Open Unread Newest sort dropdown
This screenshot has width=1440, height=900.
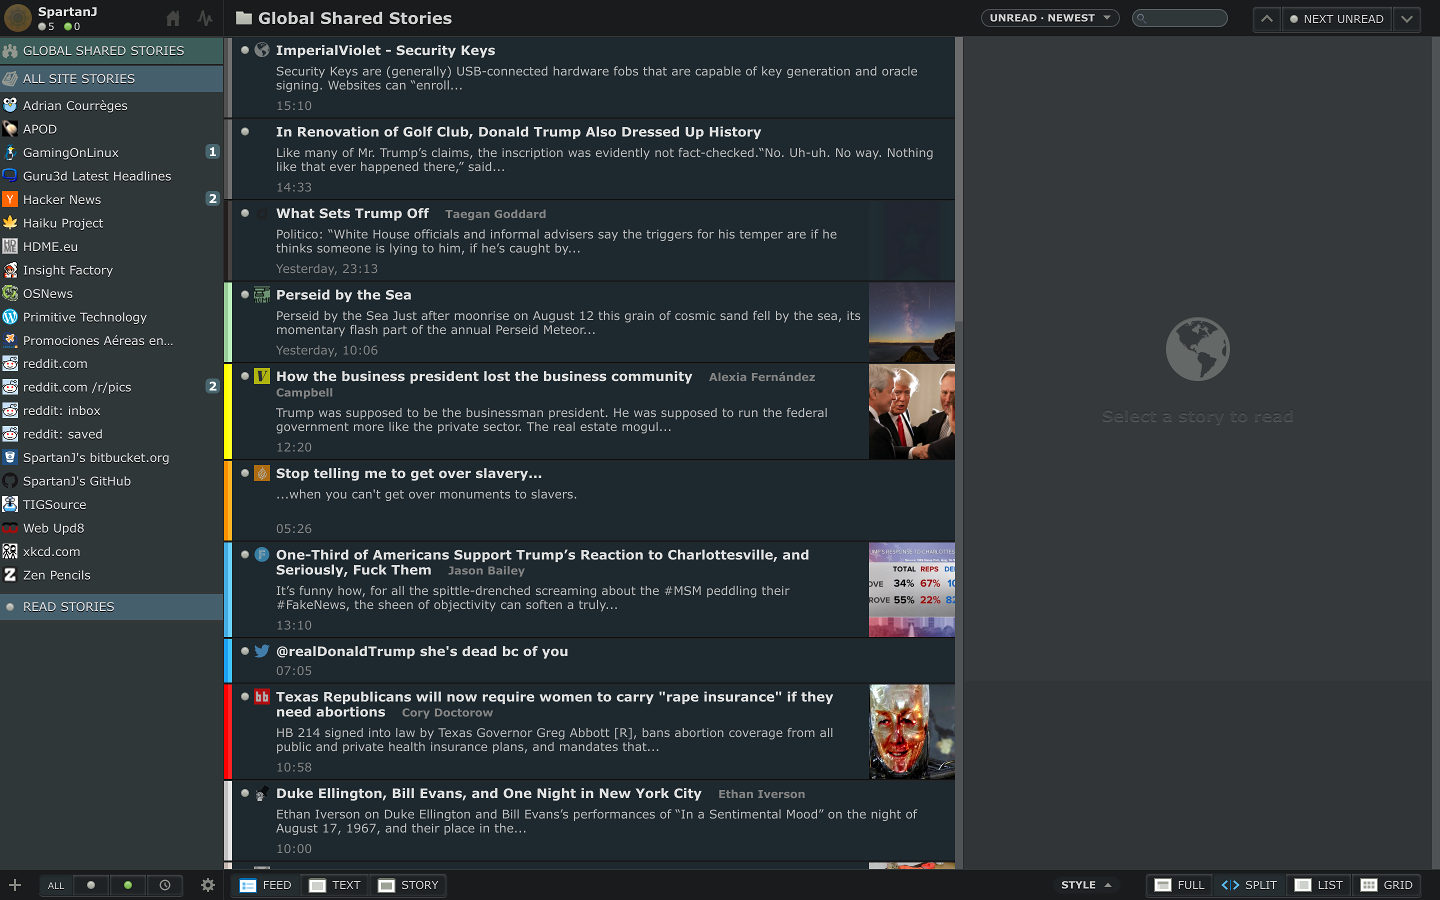point(1050,18)
